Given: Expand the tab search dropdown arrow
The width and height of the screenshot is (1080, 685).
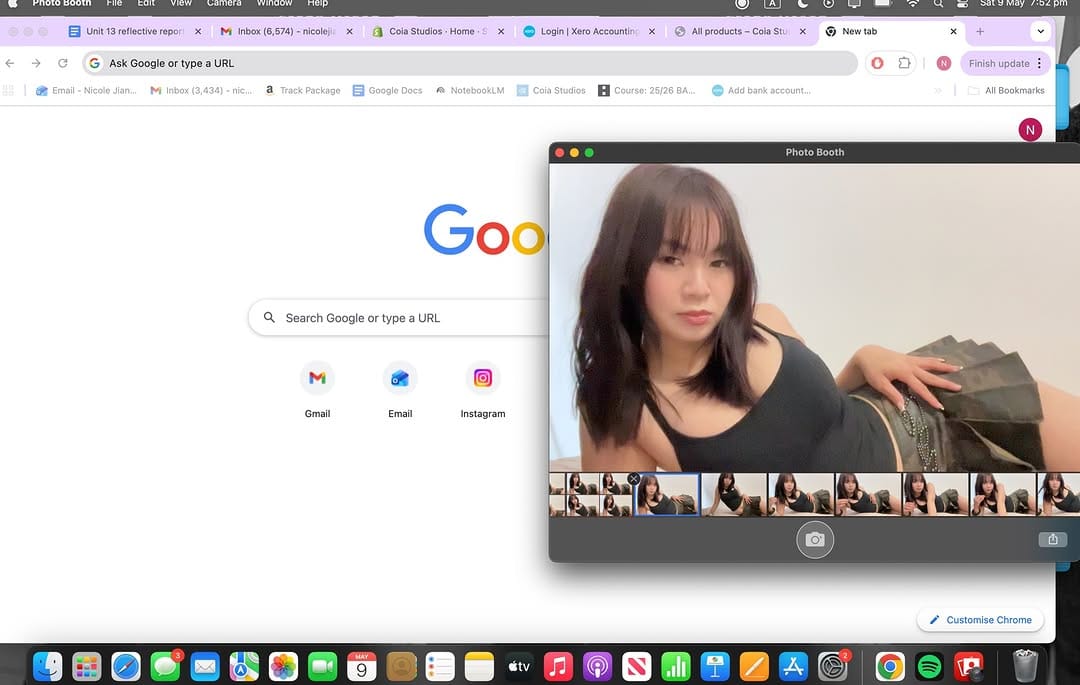Looking at the screenshot, I should (1040, 31).
